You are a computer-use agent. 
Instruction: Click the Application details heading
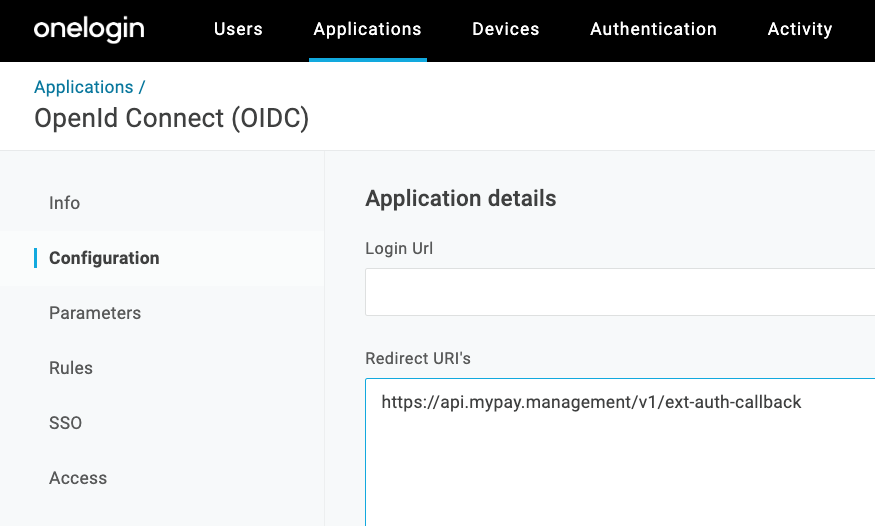pyautogui.click(x=461, y=199)
